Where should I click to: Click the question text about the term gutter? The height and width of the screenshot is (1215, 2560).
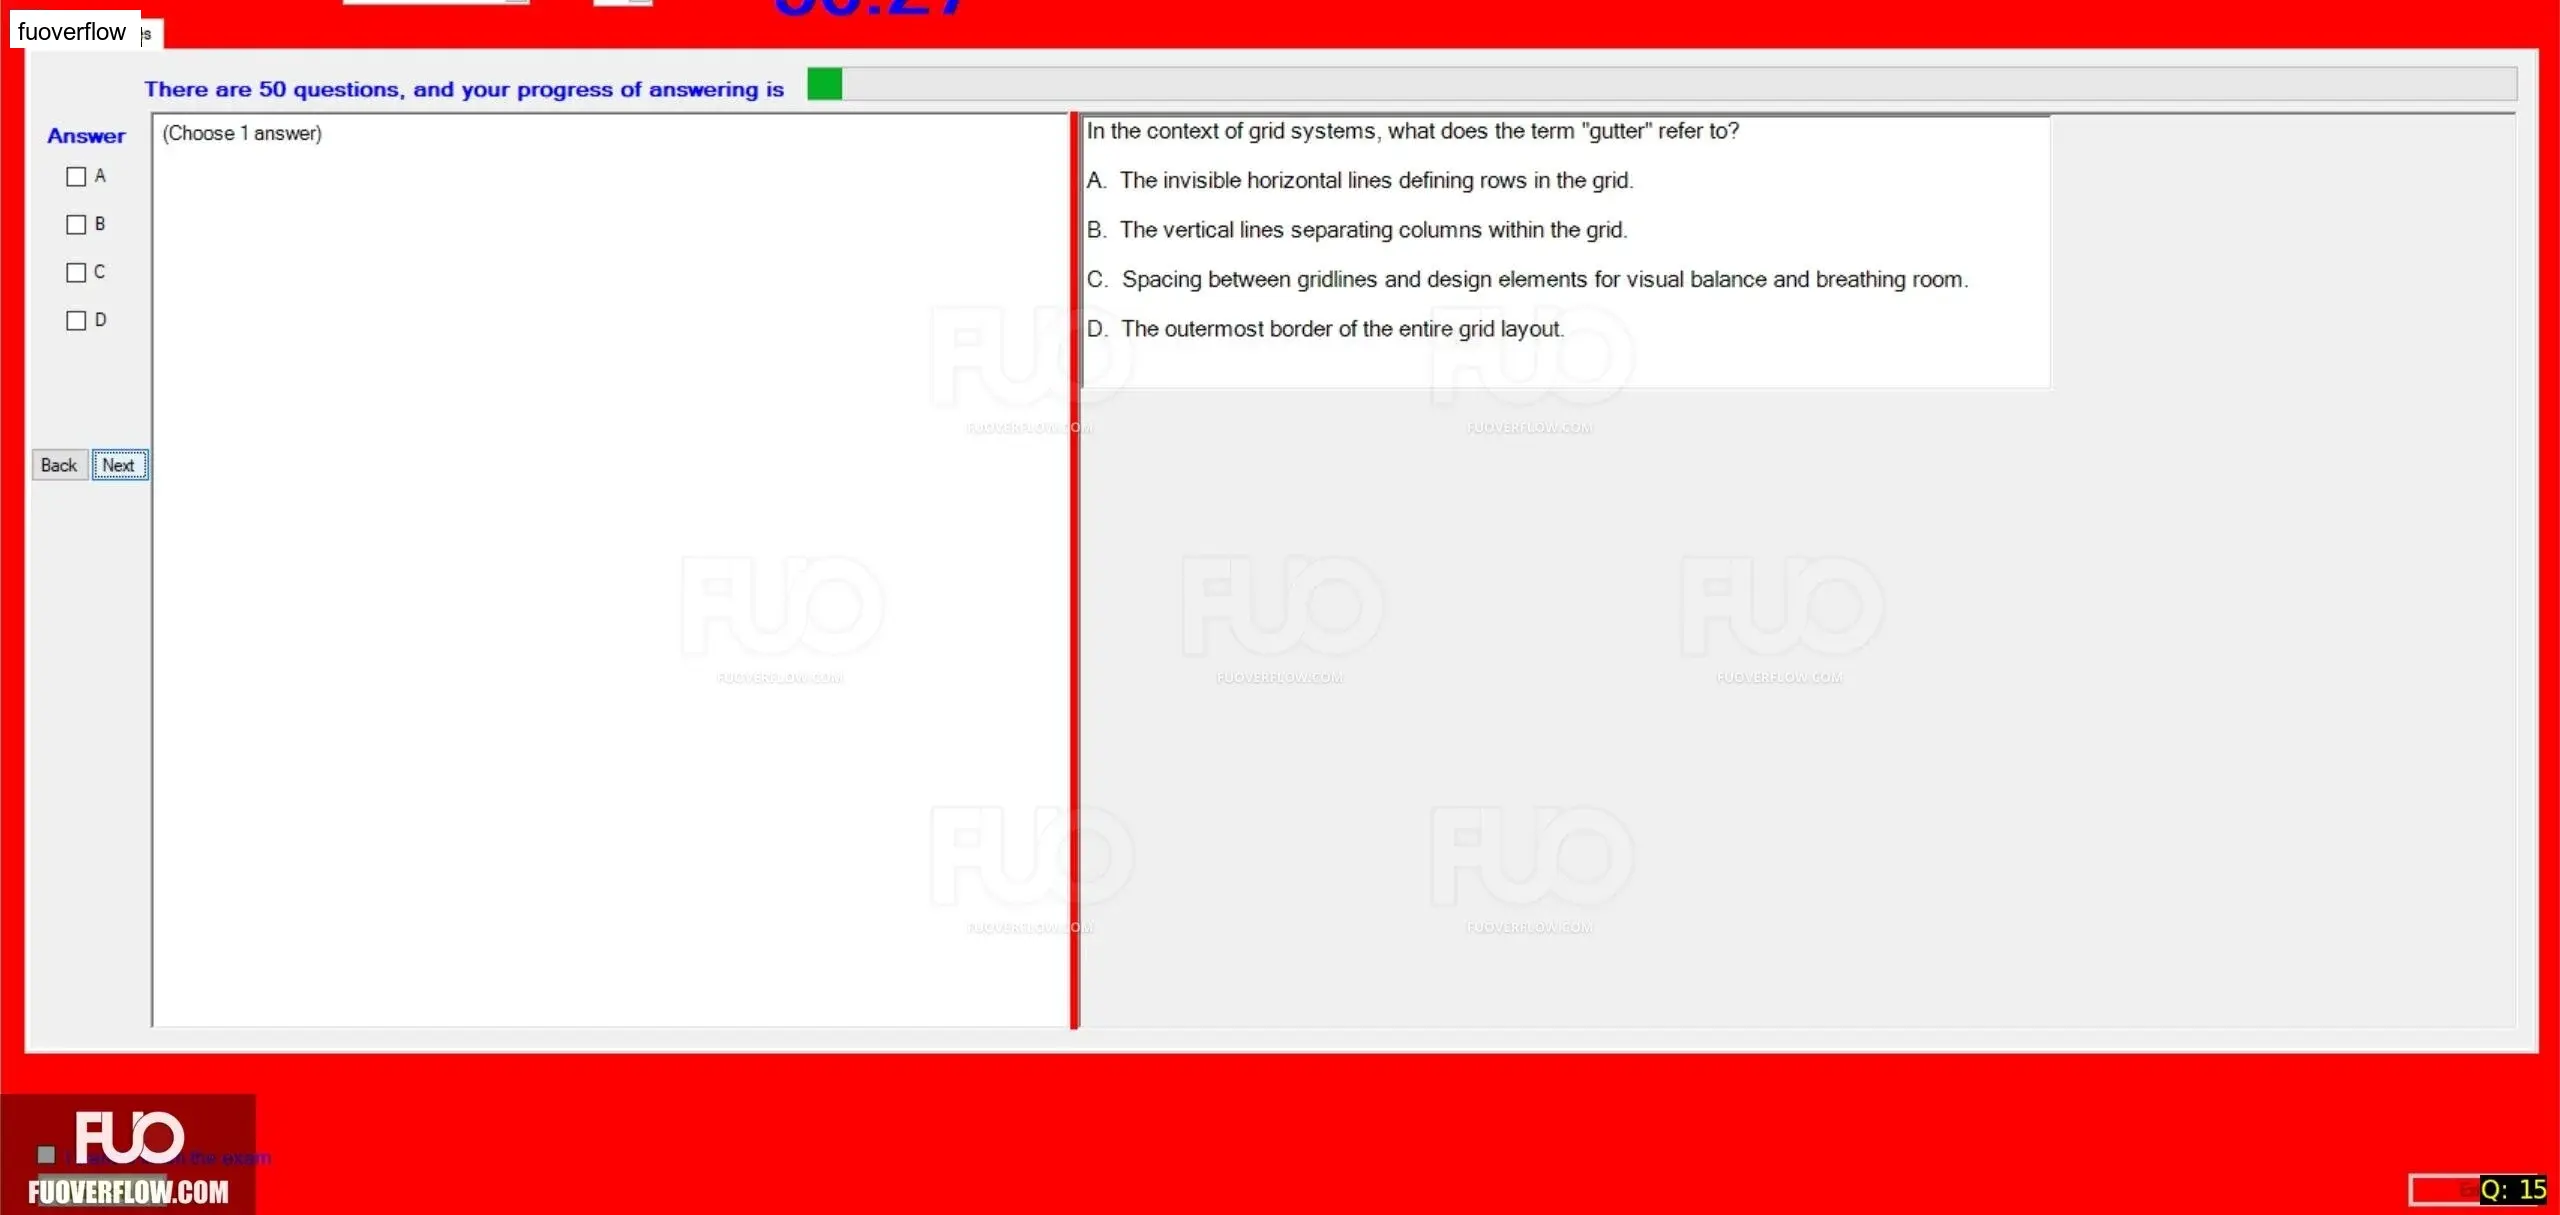point(1412,131)
